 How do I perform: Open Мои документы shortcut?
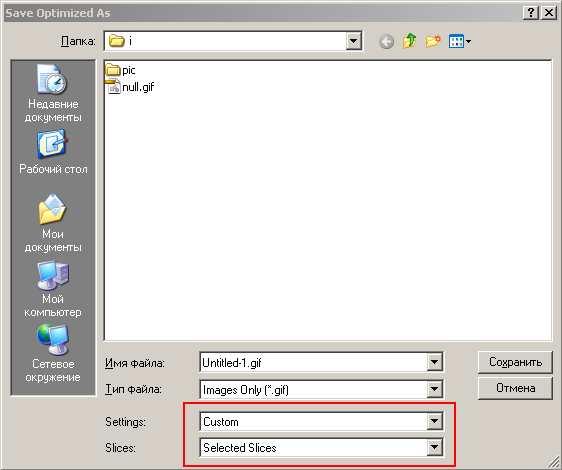(x=53, y=223)
